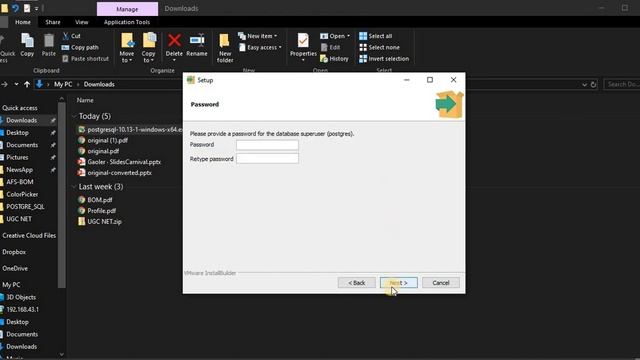Cancel the PostgreSQL Setup wizard

coord(441,282)
